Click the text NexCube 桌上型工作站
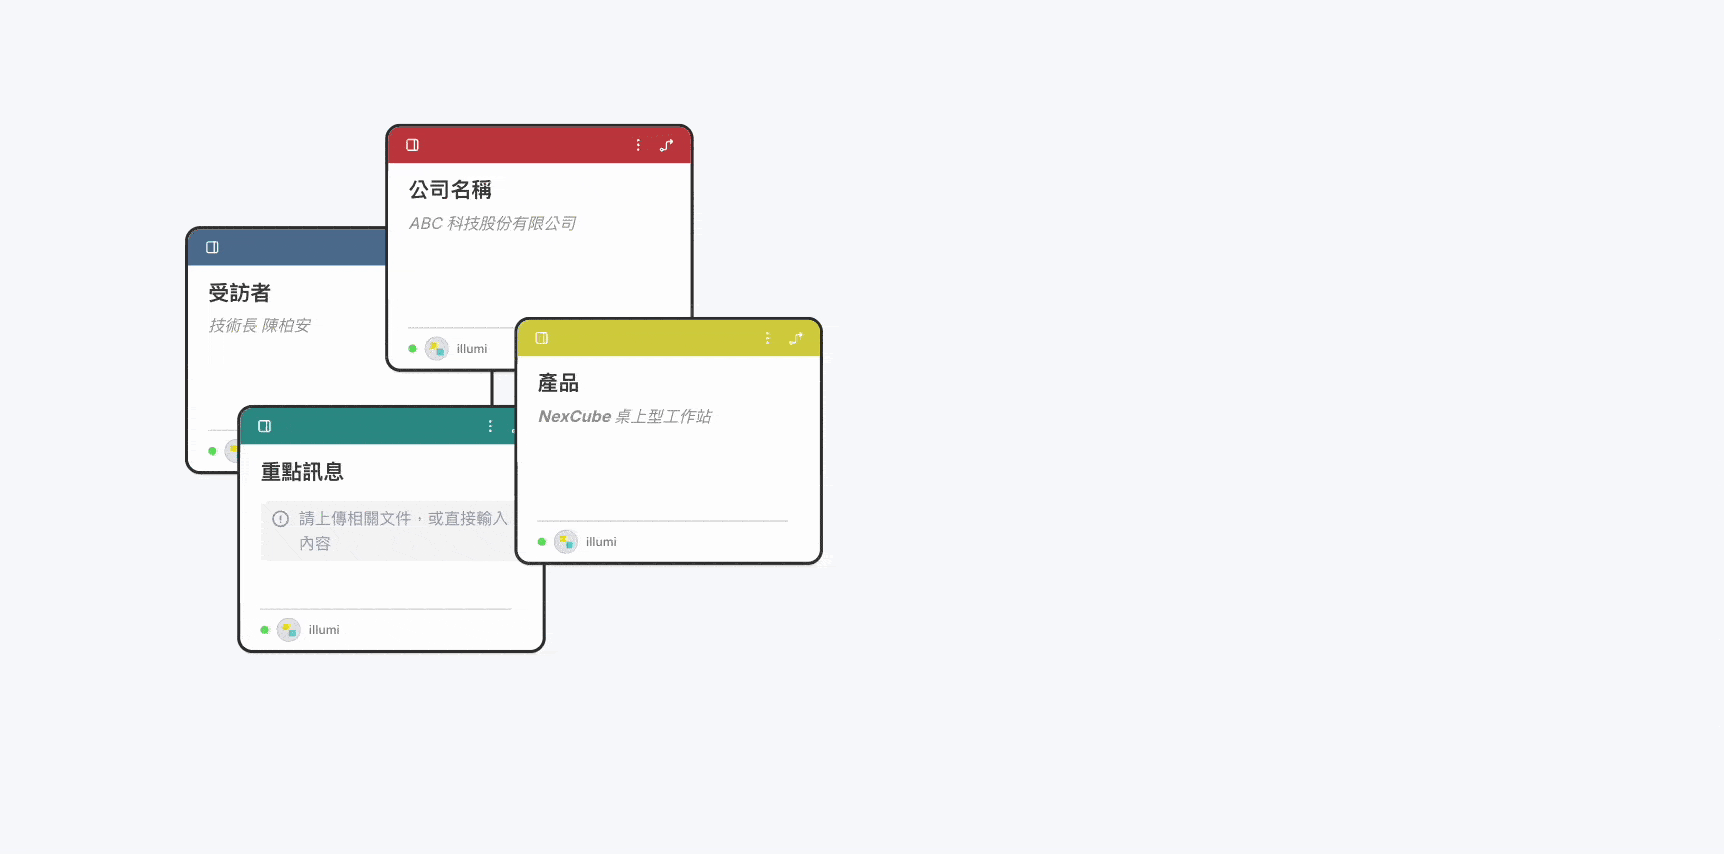 [625, 416]
